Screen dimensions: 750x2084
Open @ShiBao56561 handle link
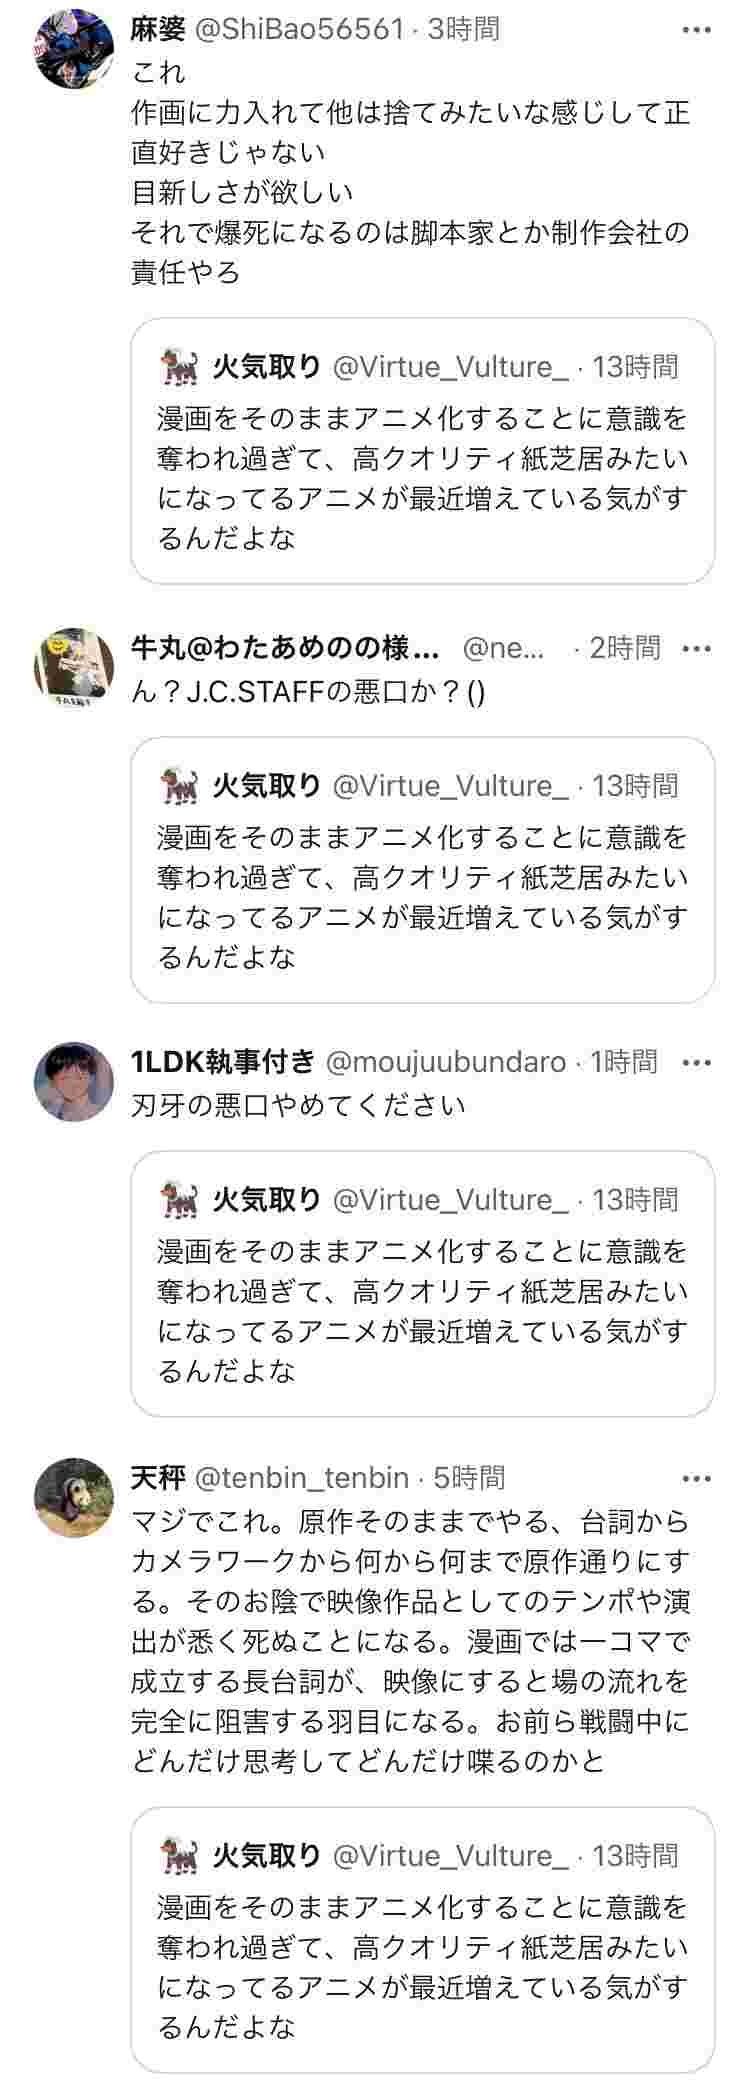[299, 30]
